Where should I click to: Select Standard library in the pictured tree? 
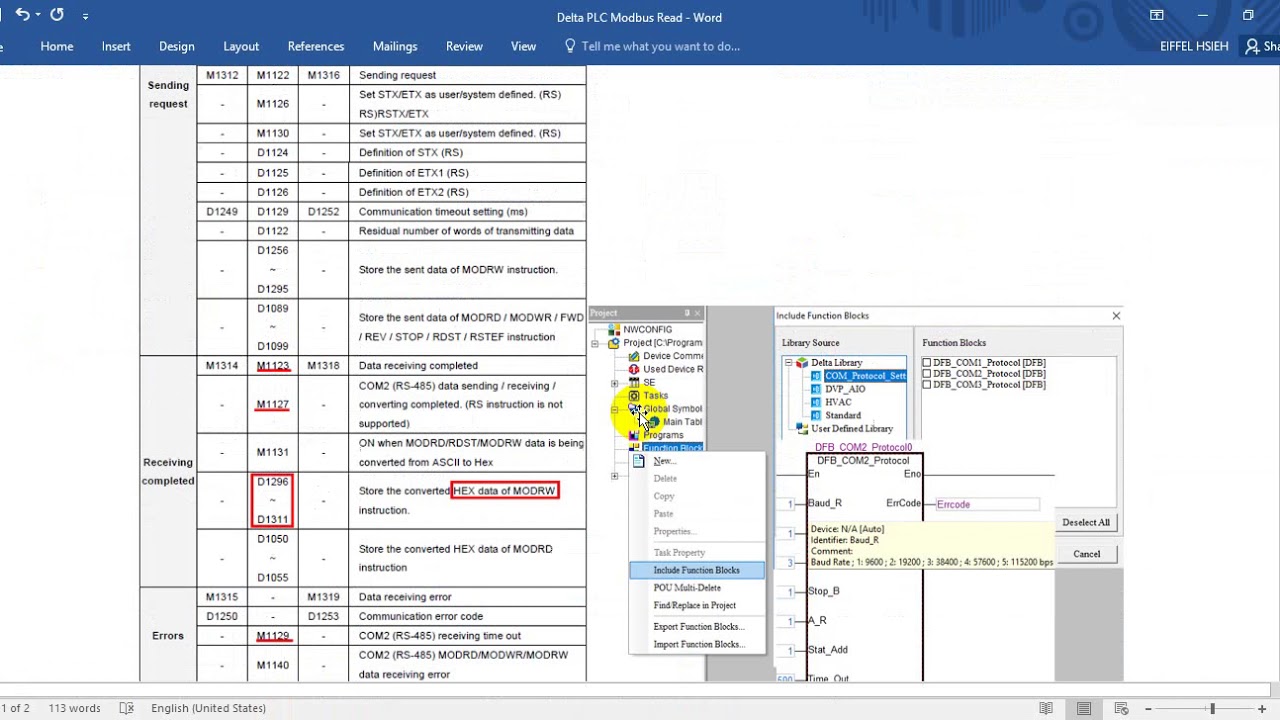843,415
